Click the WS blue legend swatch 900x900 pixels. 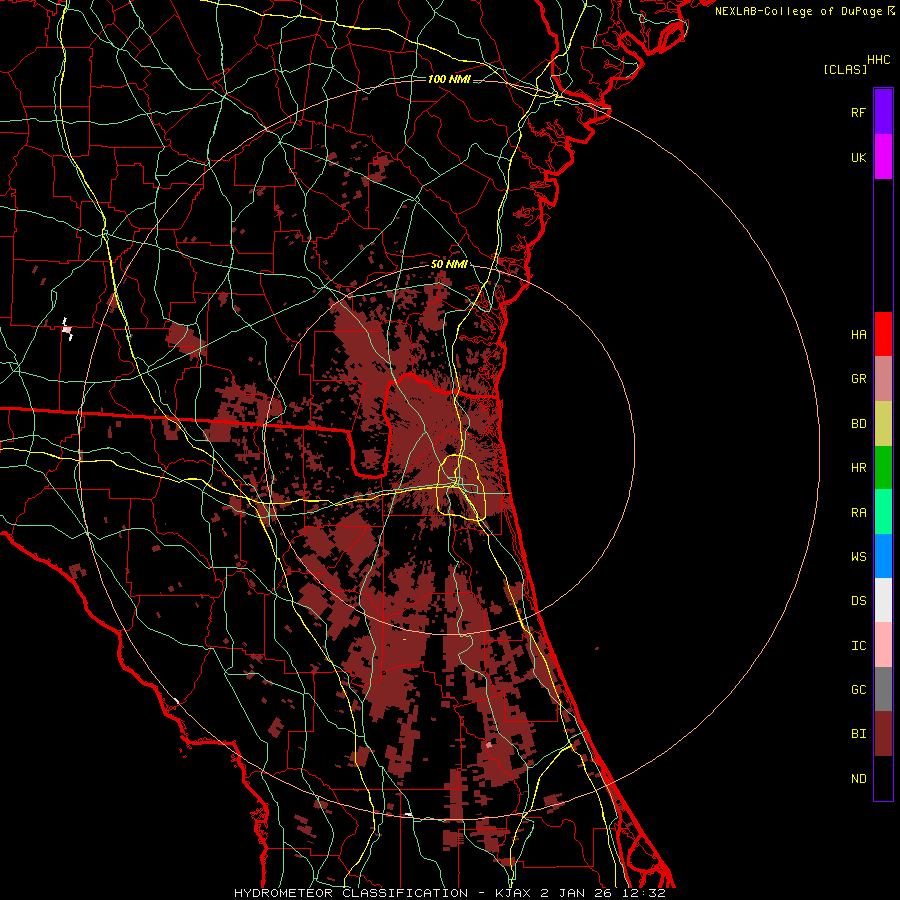[883, 556]
